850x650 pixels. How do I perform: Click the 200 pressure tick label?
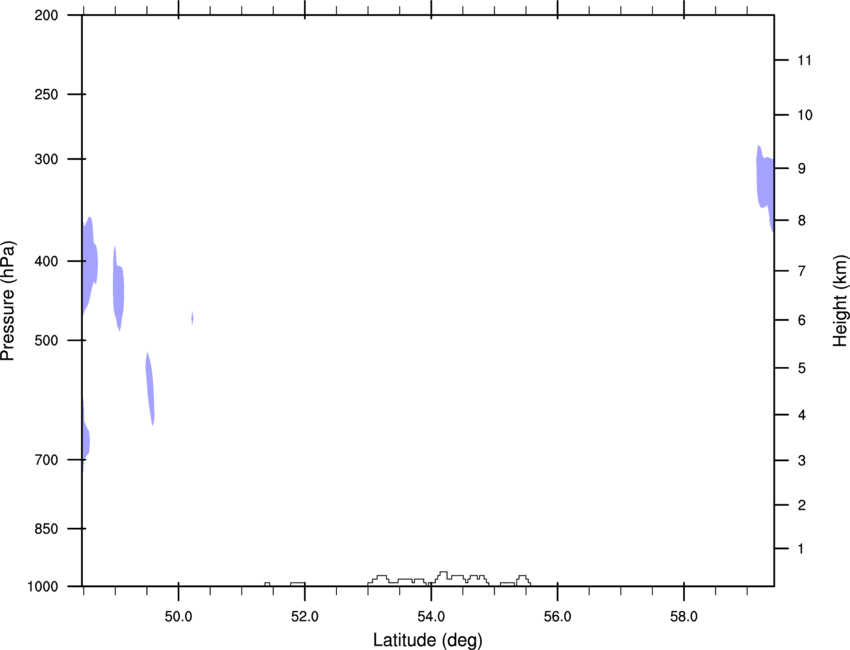[46, 15]
